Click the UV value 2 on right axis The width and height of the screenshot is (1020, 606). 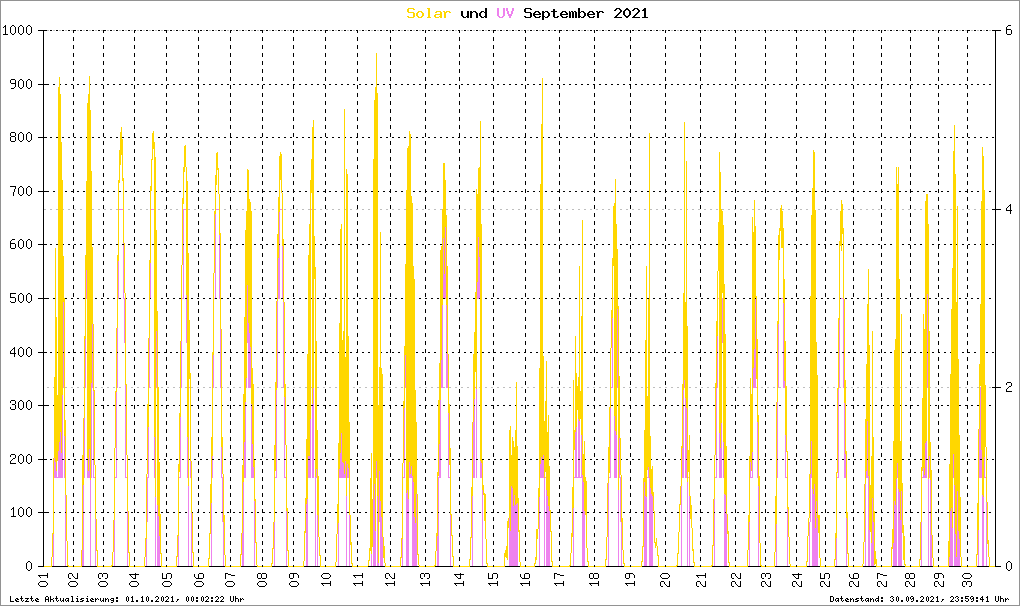pos(1010,387)
